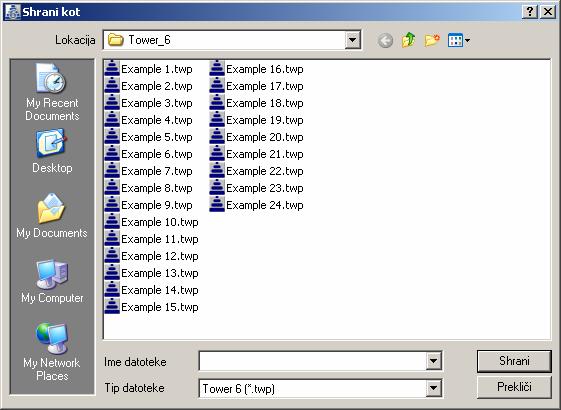Screen dimensions: 561x410
Task: Expand the Ime datoteke dropdown arrow
Action: click(x=433, y=361)
